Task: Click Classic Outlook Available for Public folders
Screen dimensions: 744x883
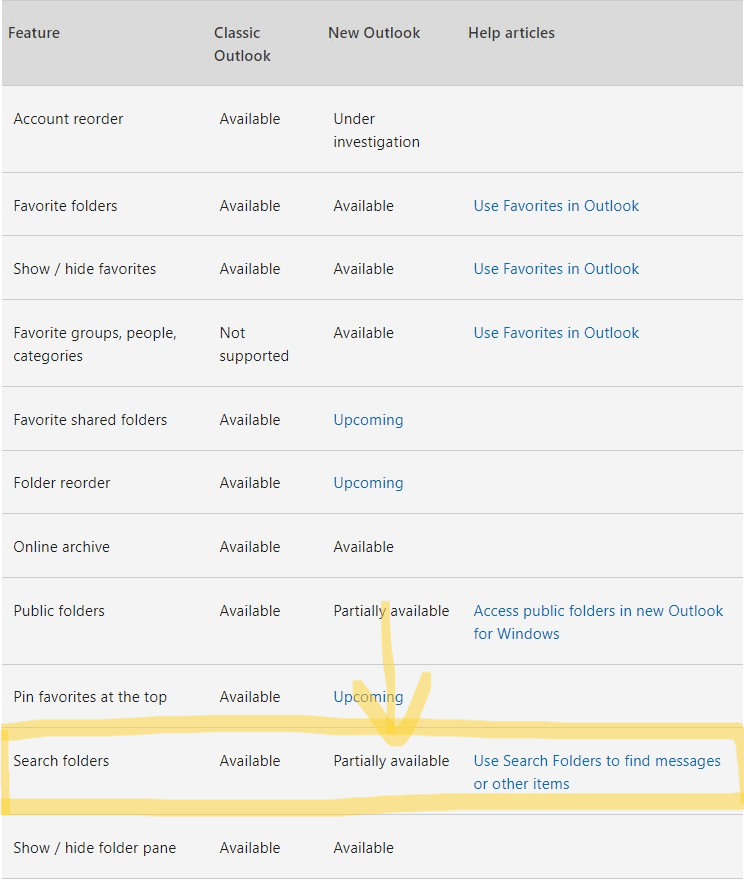Action: (x=250, y=611)
